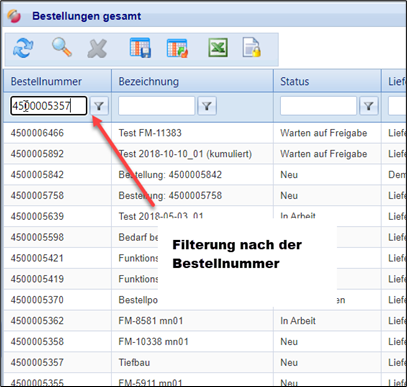407x387 pixels.
Task: Click In Arbeit status in row 4500005362
Action: [x=298, y=321]
